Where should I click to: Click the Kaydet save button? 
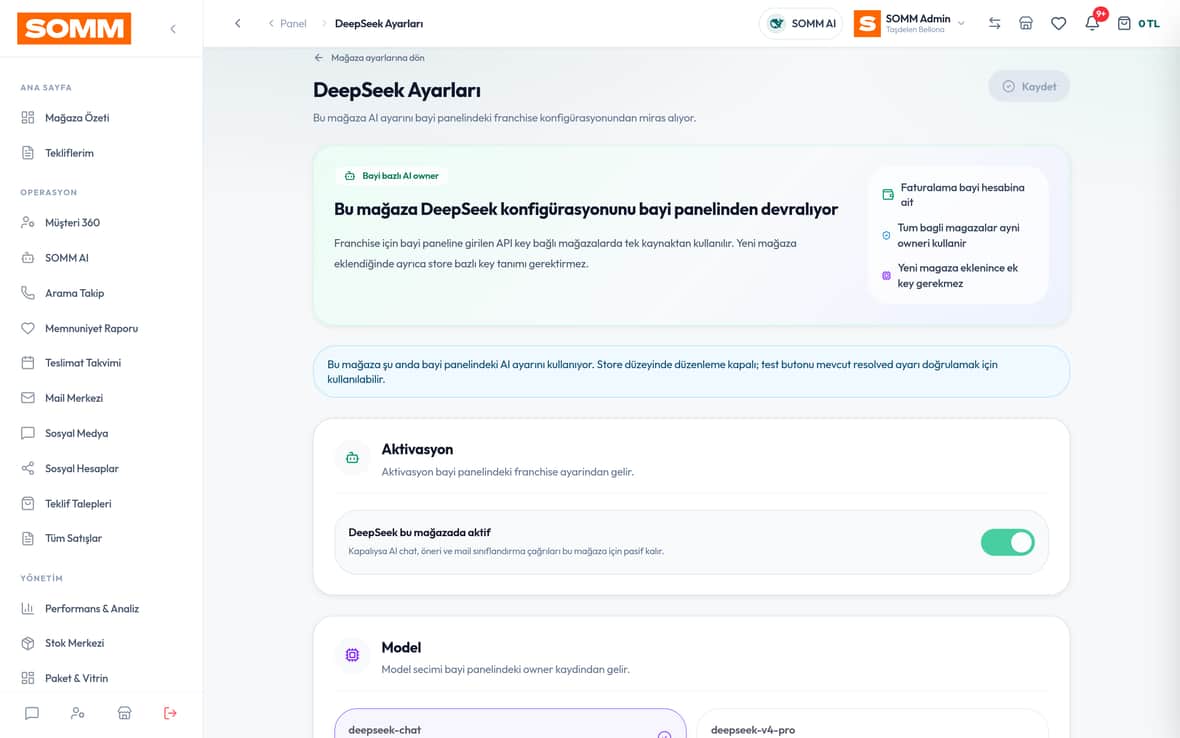[x=1029, y=87]
